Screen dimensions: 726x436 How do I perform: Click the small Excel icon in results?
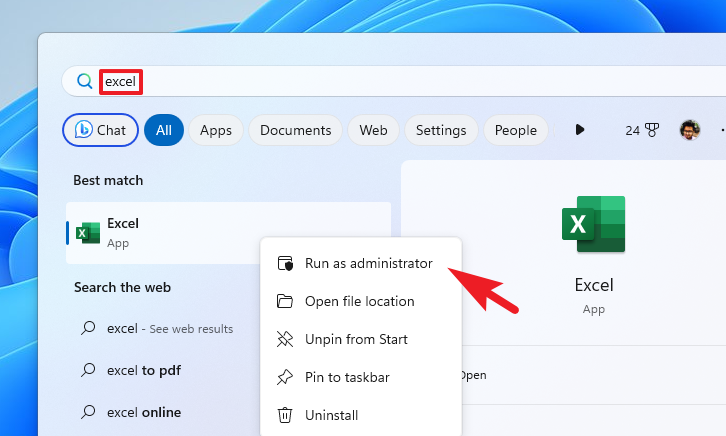coord(88,233)
